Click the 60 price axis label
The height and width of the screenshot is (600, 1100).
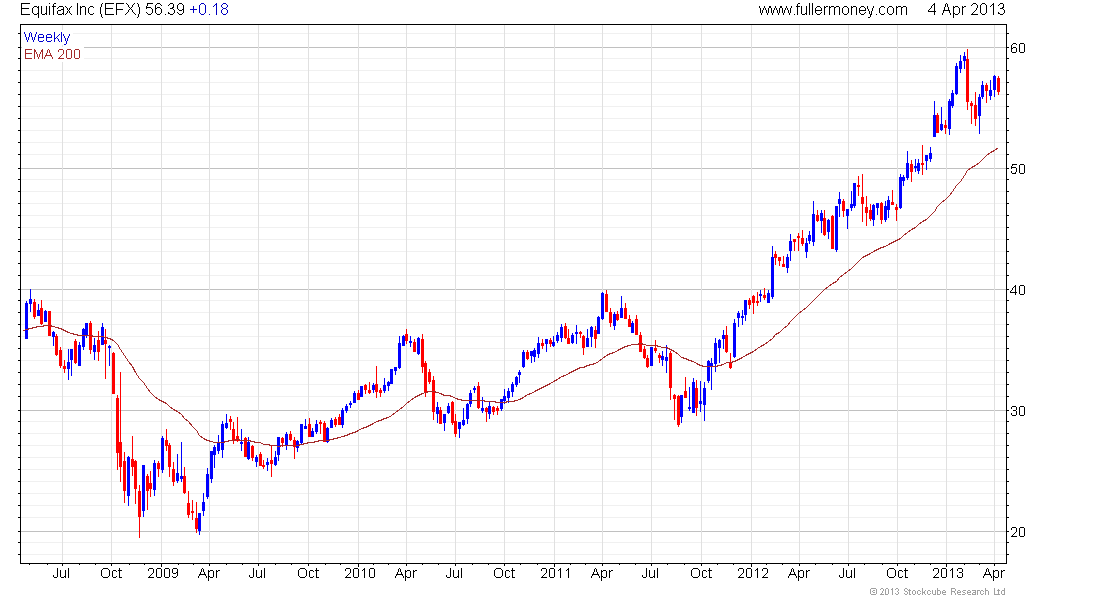pyautogui.click(x=1017, y=48)
